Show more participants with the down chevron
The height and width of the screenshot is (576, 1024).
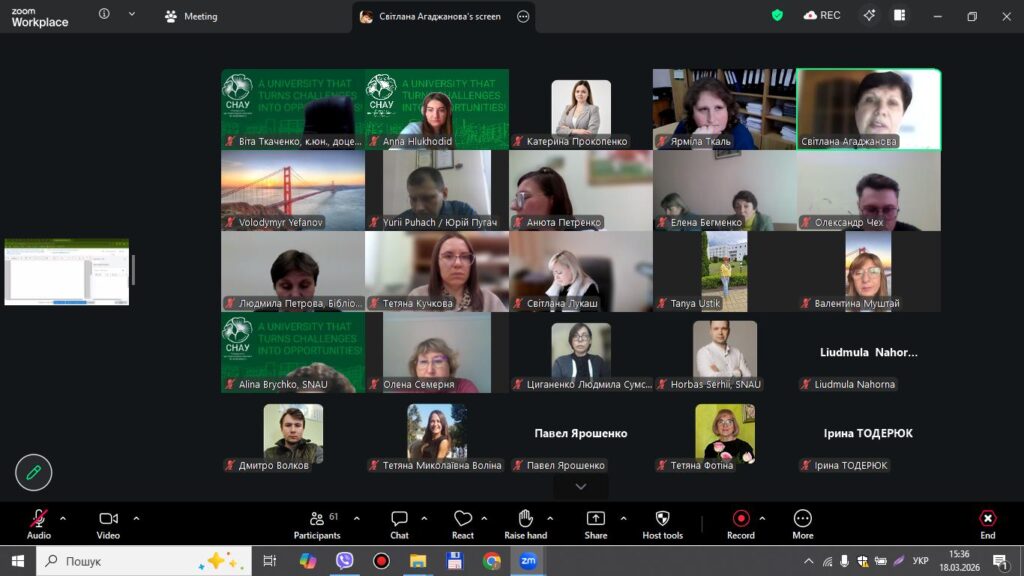point(580,486)
